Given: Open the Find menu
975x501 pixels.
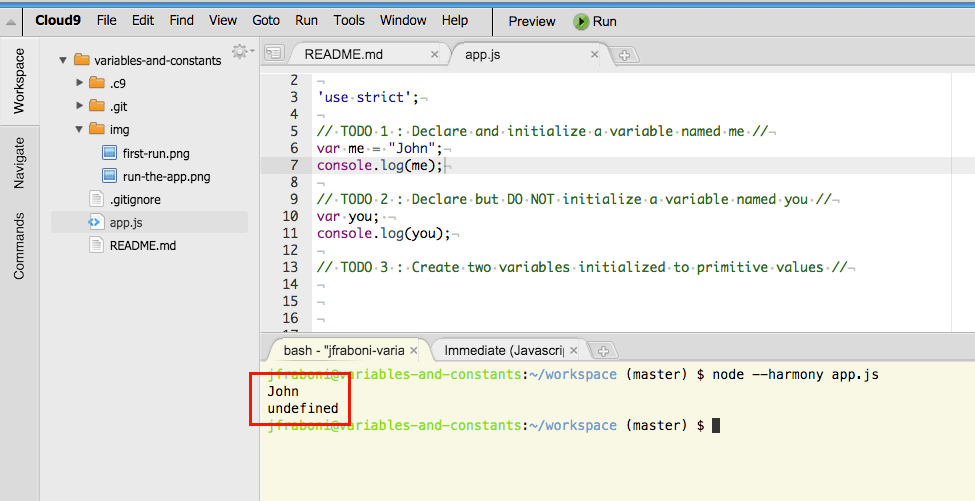Looking at the screenshot, I should pos(182,21).
